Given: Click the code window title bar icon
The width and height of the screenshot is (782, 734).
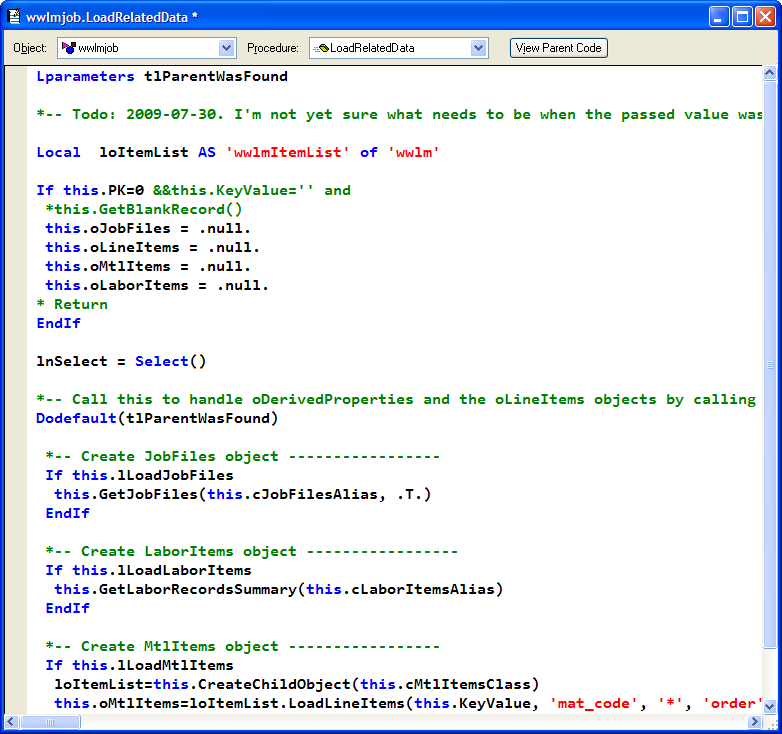Looking at the screenshot, I should click(13, 16).
